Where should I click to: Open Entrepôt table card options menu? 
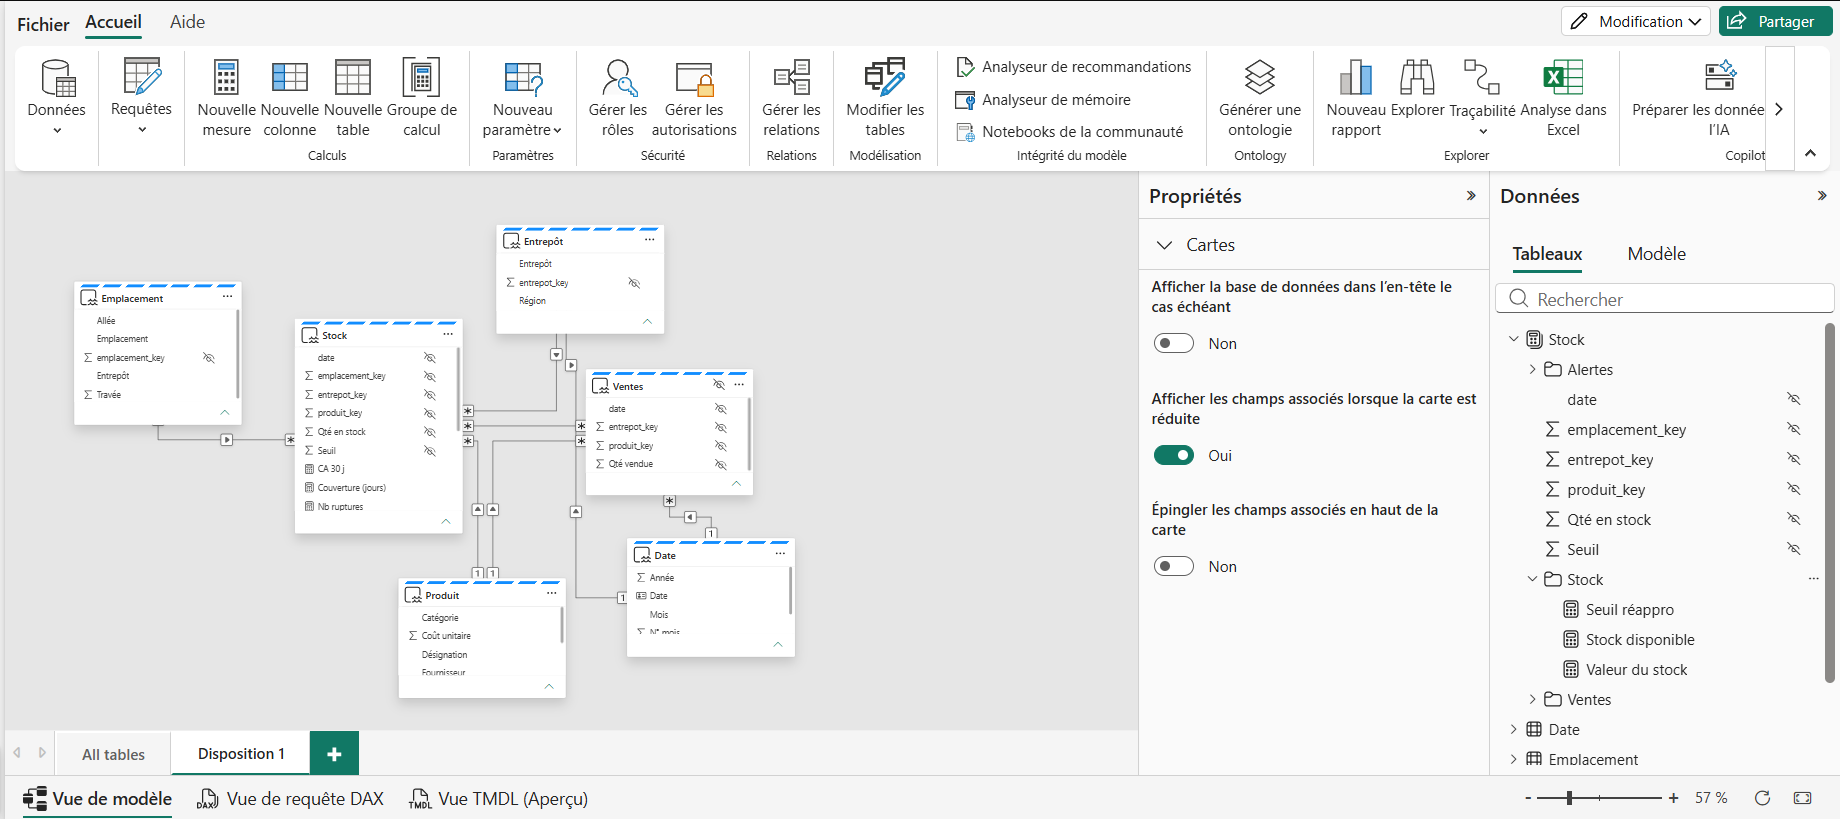coord(649,240)
